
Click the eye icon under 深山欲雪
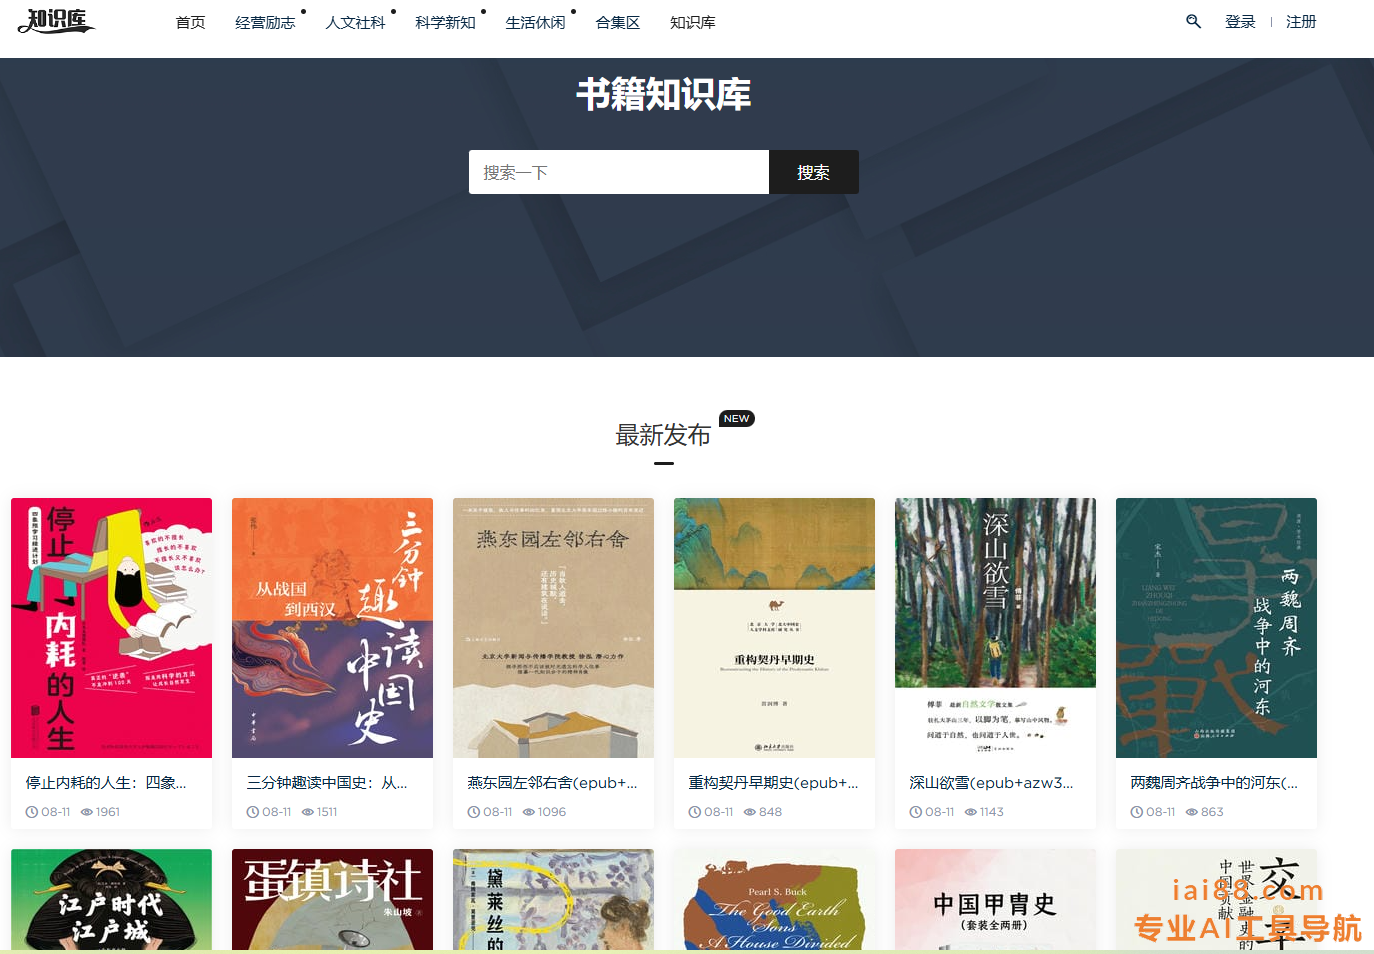coord(971,812)
